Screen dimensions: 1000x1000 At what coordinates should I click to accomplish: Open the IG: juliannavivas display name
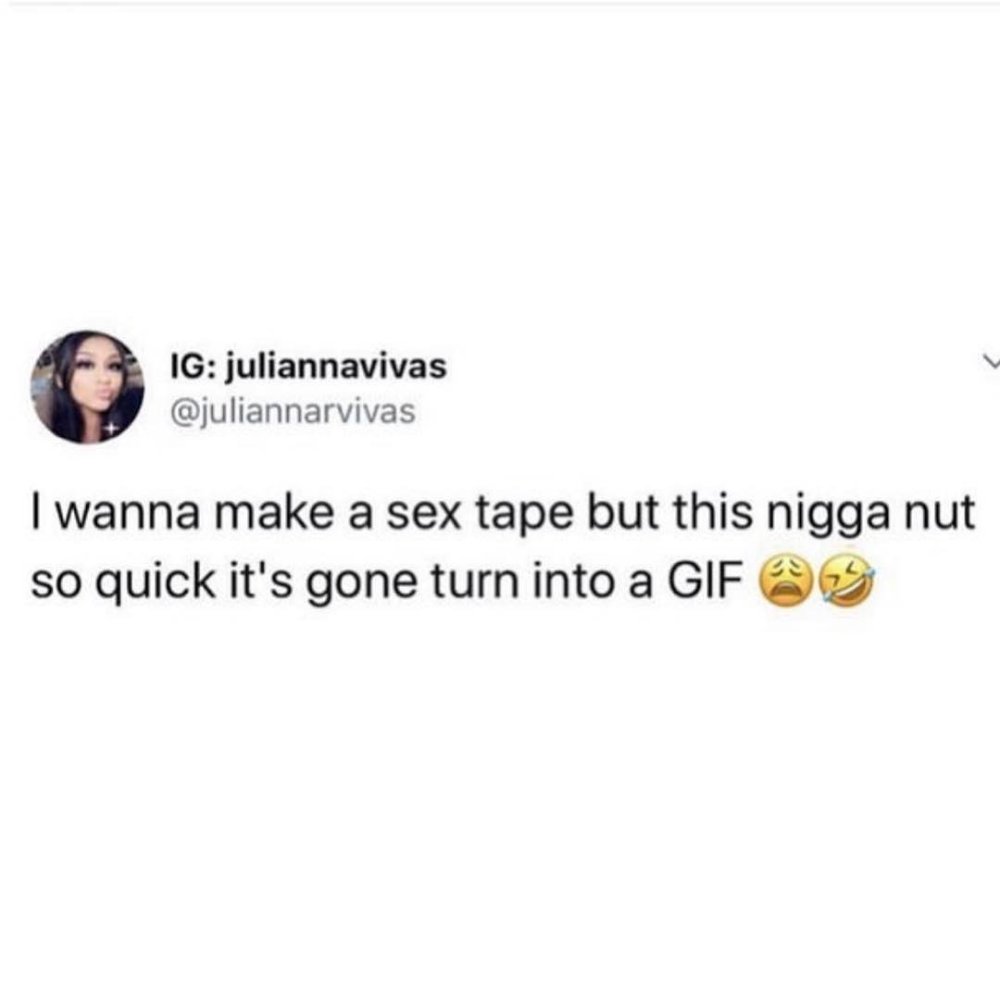[x=308, y=368]
